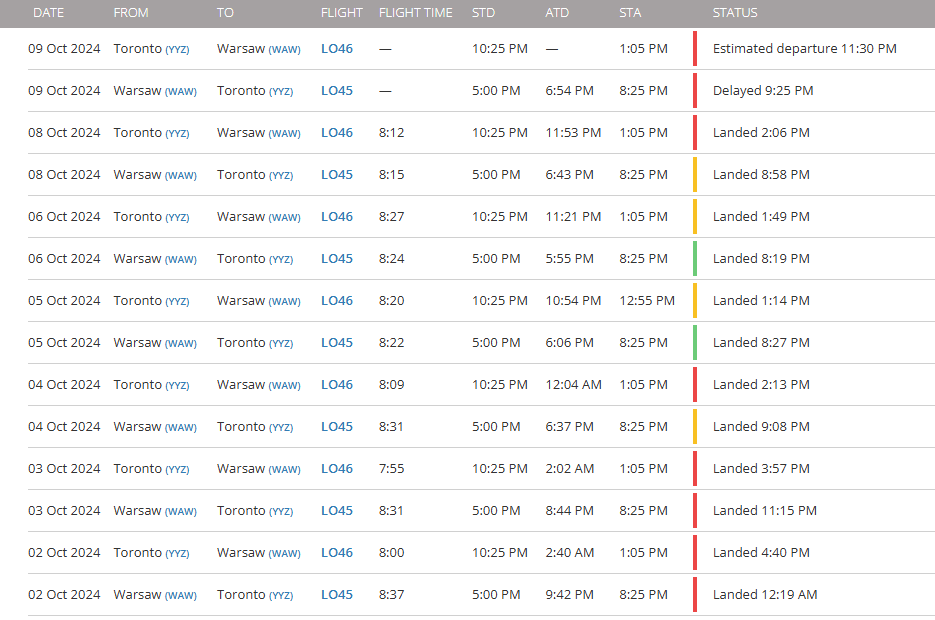This screenshot has height=620, width=935.
Task: Open LO46 flight link for 05 Oct 2024
Action: tap(337, 300)
